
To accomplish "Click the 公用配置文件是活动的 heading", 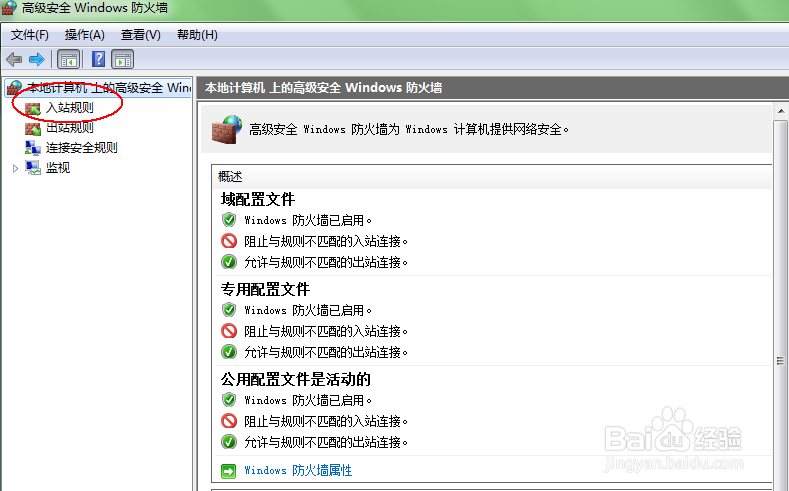I will tap(295, 379).
